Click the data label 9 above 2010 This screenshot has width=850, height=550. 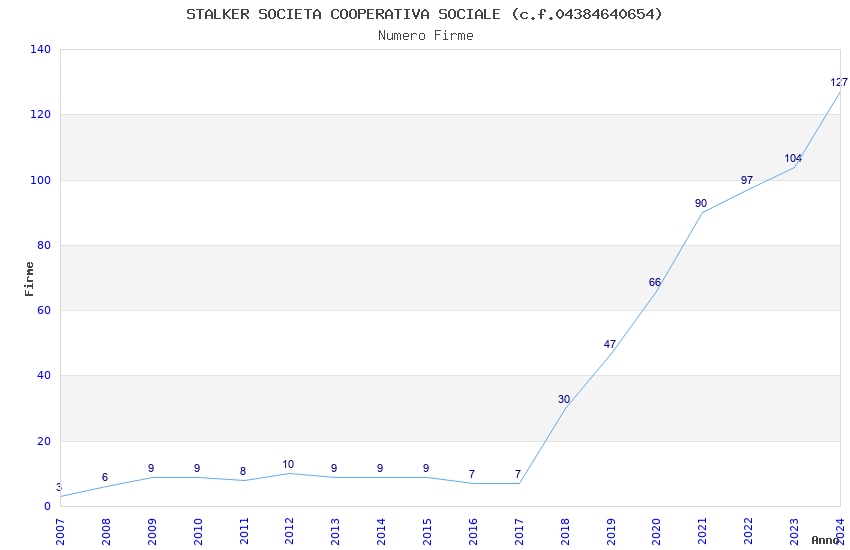(197, 468)
